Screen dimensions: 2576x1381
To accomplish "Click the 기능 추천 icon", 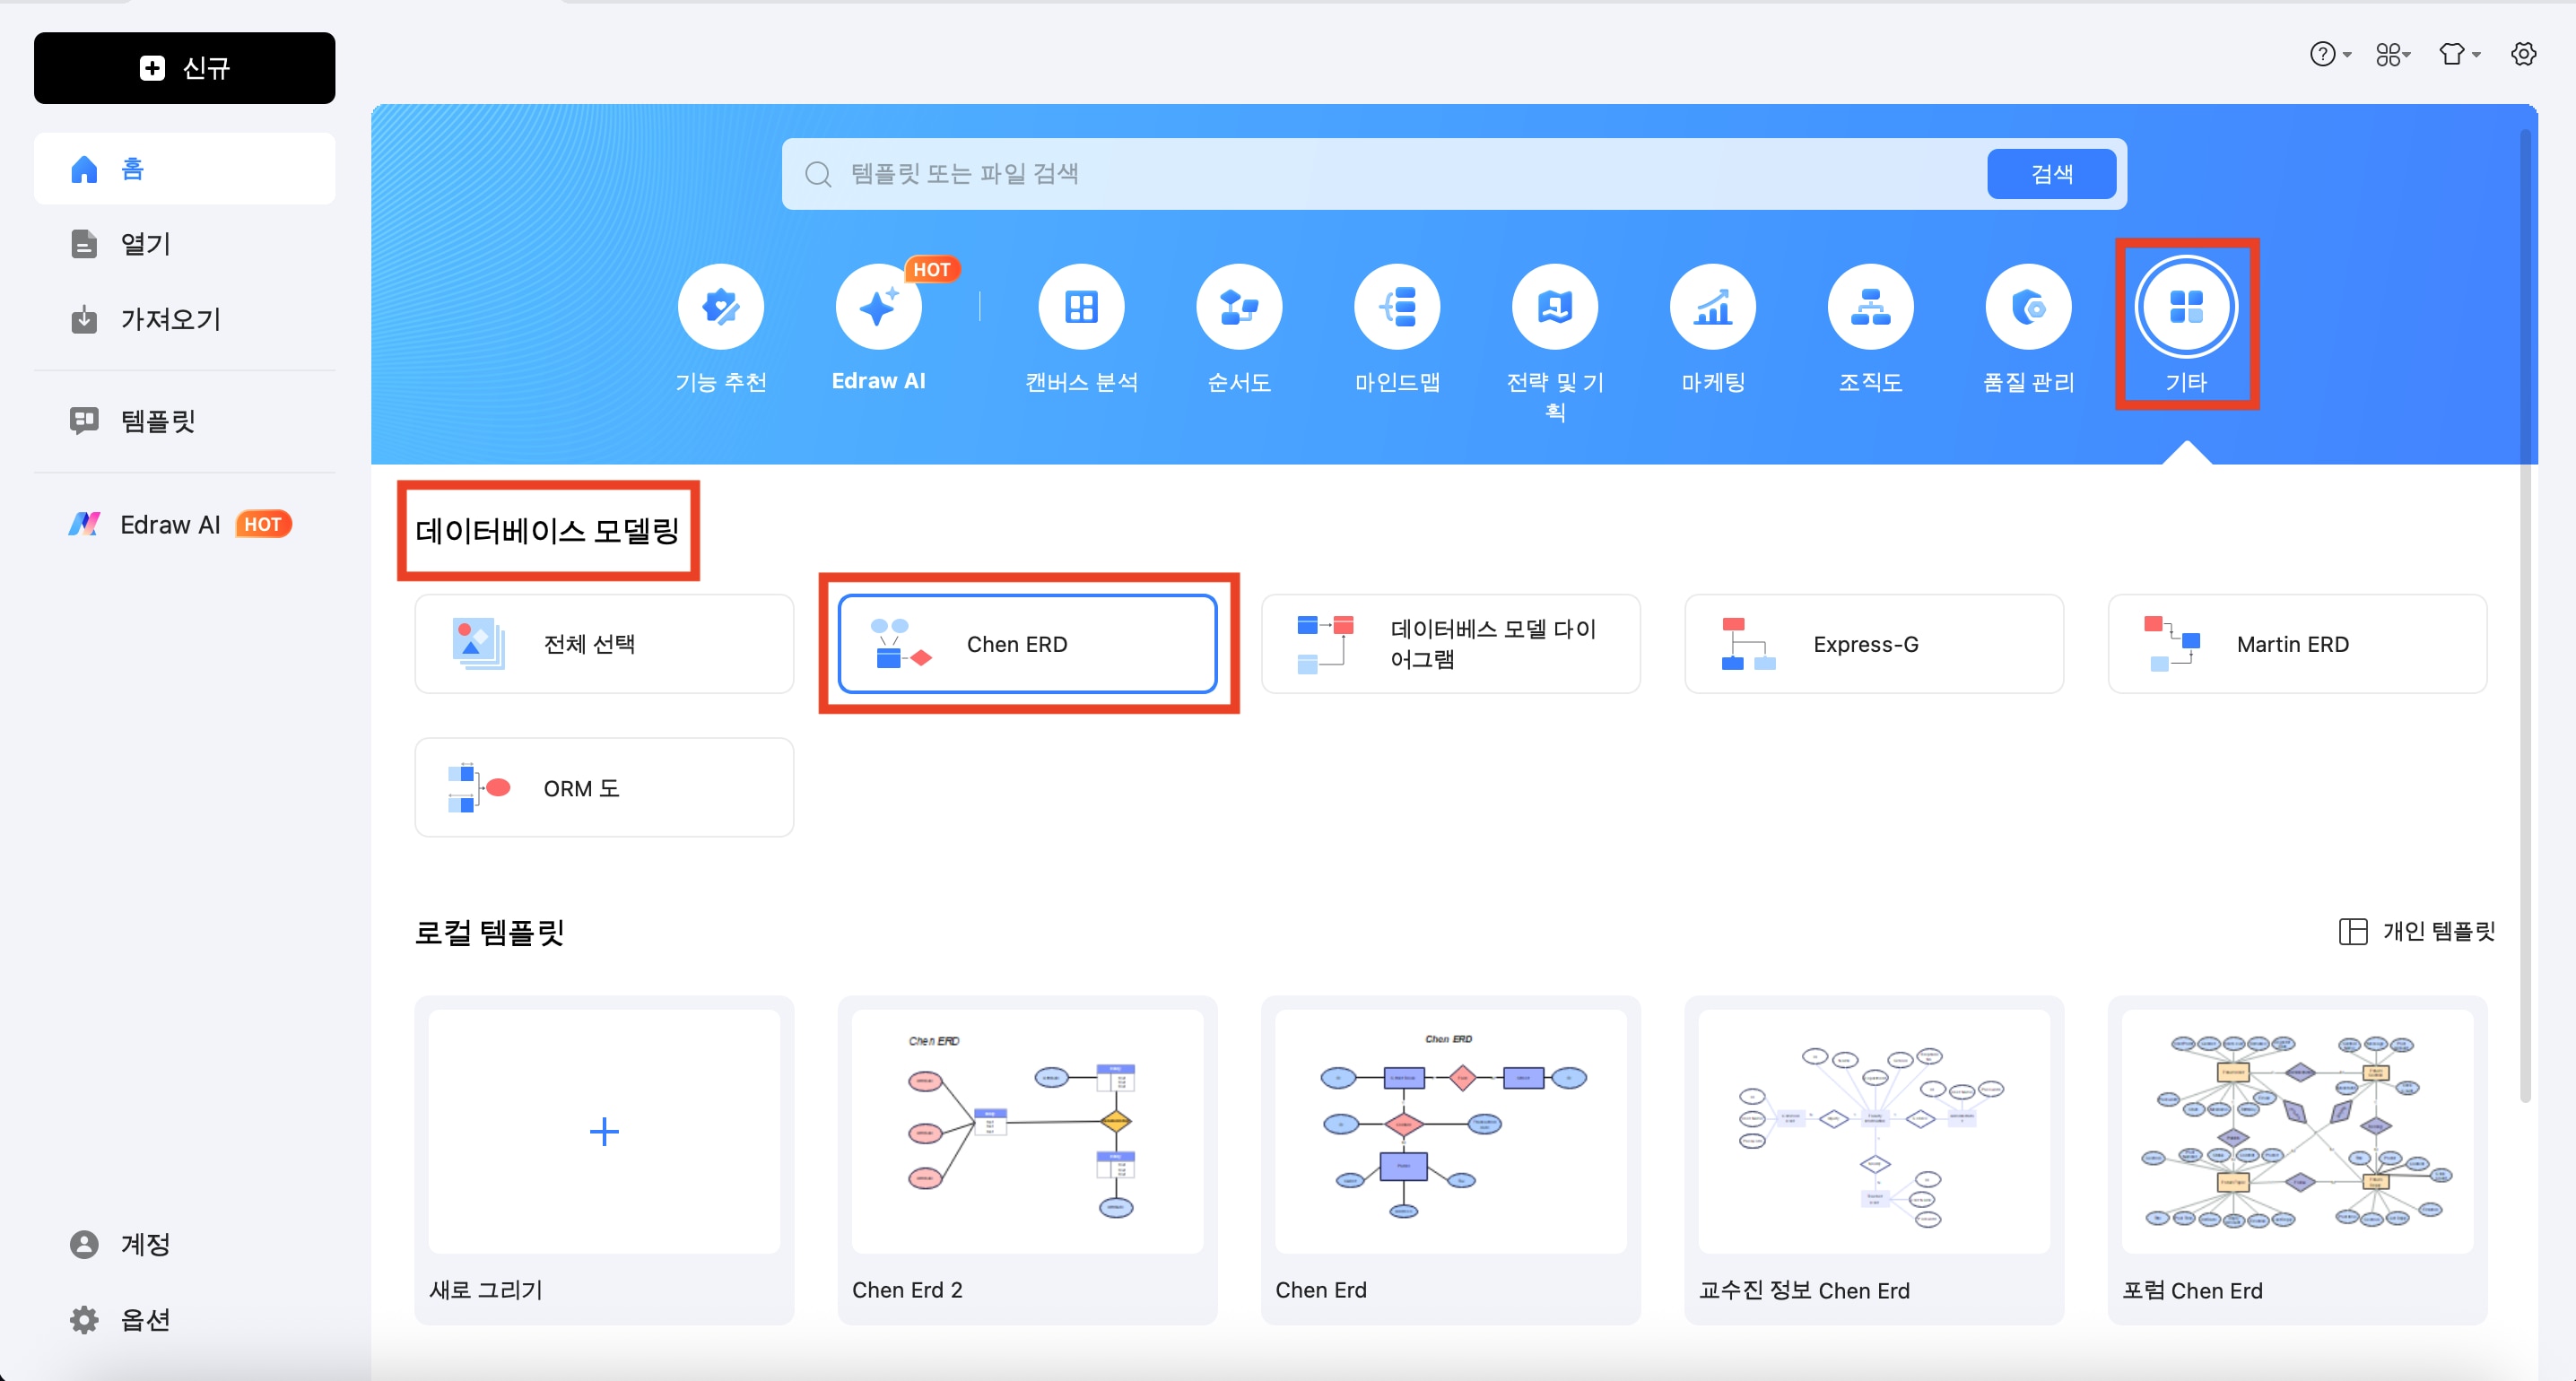I will 720,307.
